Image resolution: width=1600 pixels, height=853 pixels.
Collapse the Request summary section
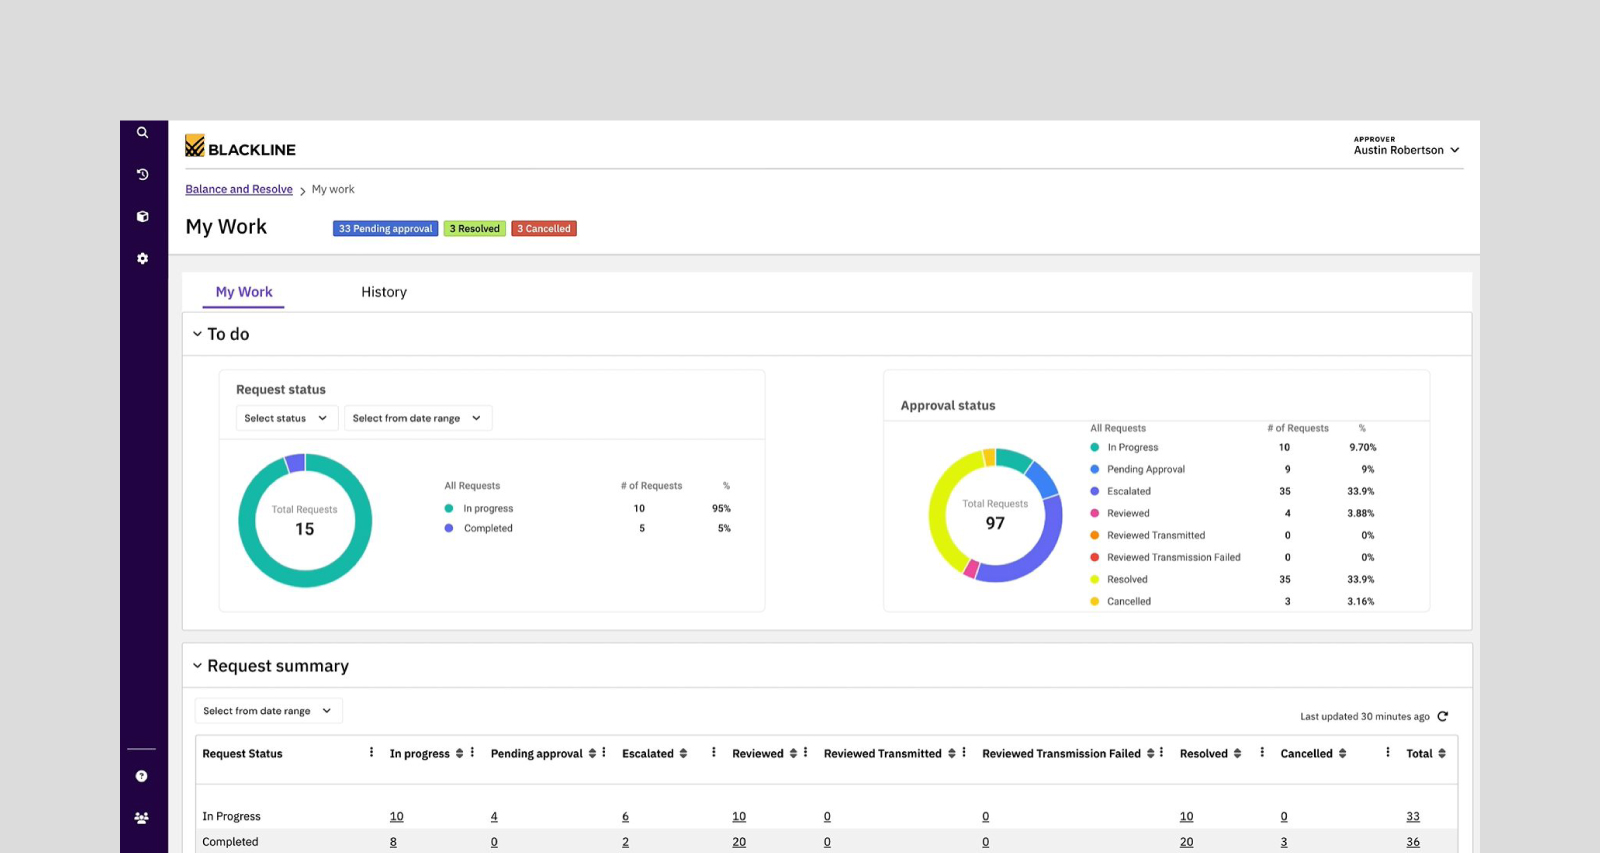coord(197,666)
